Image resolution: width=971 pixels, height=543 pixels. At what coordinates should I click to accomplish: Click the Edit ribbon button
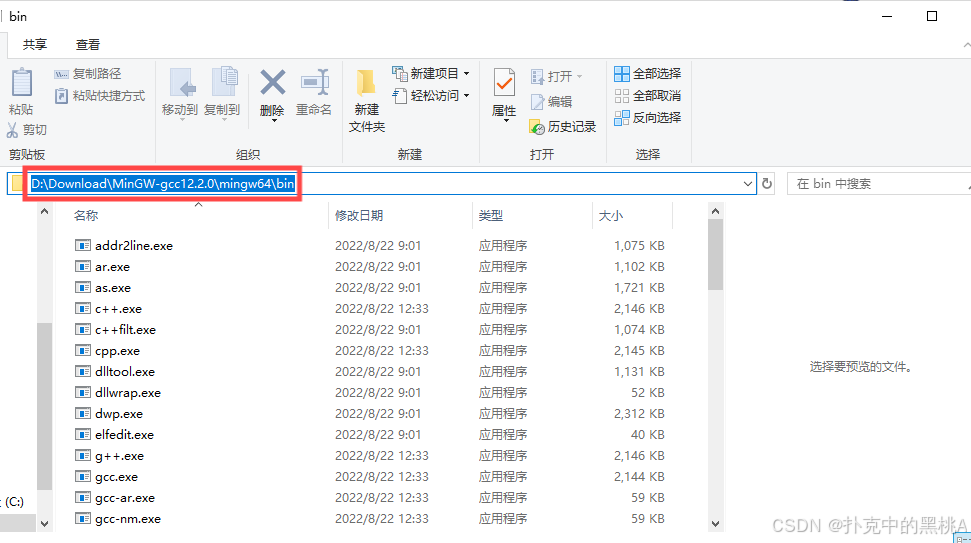[551, 101]
